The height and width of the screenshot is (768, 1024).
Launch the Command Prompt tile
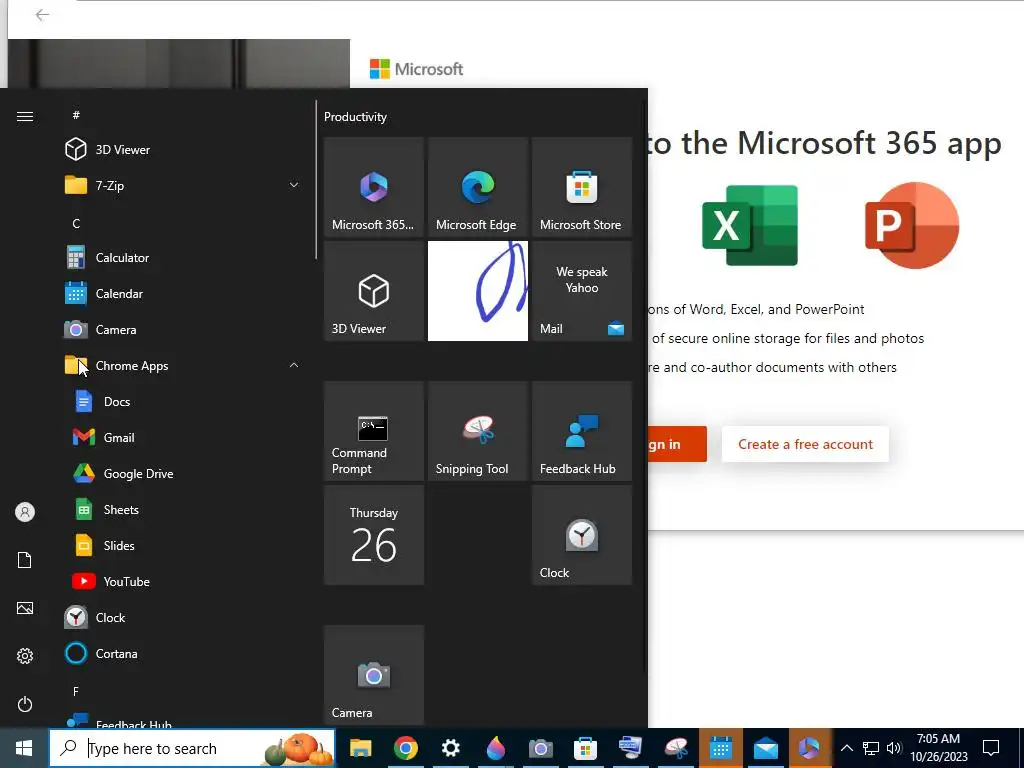click(374, 431)
